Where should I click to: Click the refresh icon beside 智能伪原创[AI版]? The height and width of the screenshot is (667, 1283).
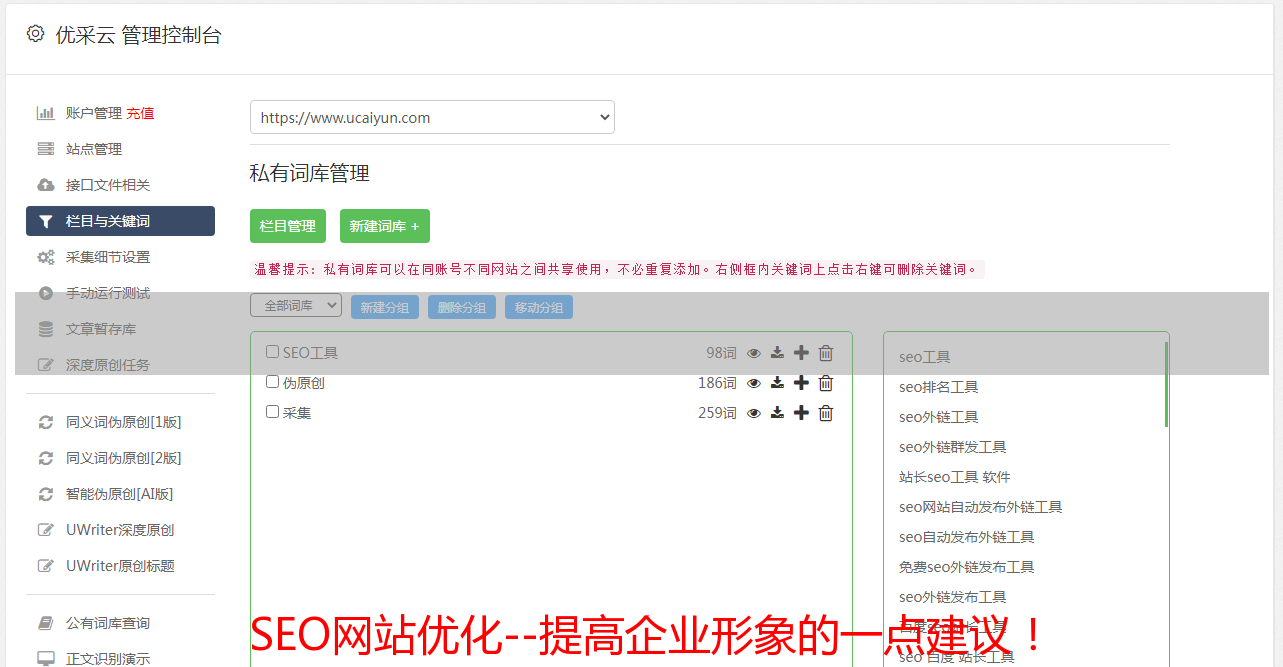[x=46, y=494]
